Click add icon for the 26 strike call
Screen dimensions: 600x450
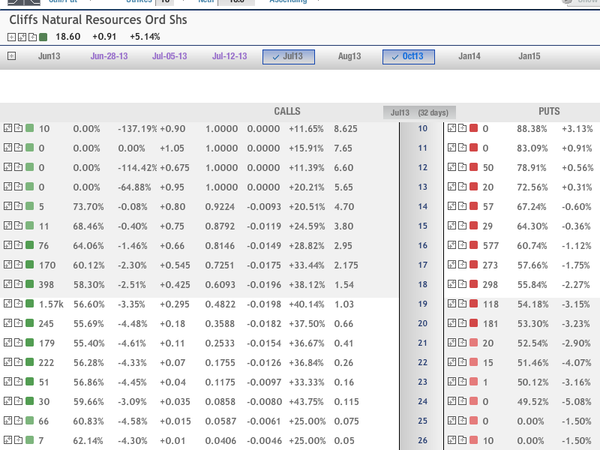18,440
